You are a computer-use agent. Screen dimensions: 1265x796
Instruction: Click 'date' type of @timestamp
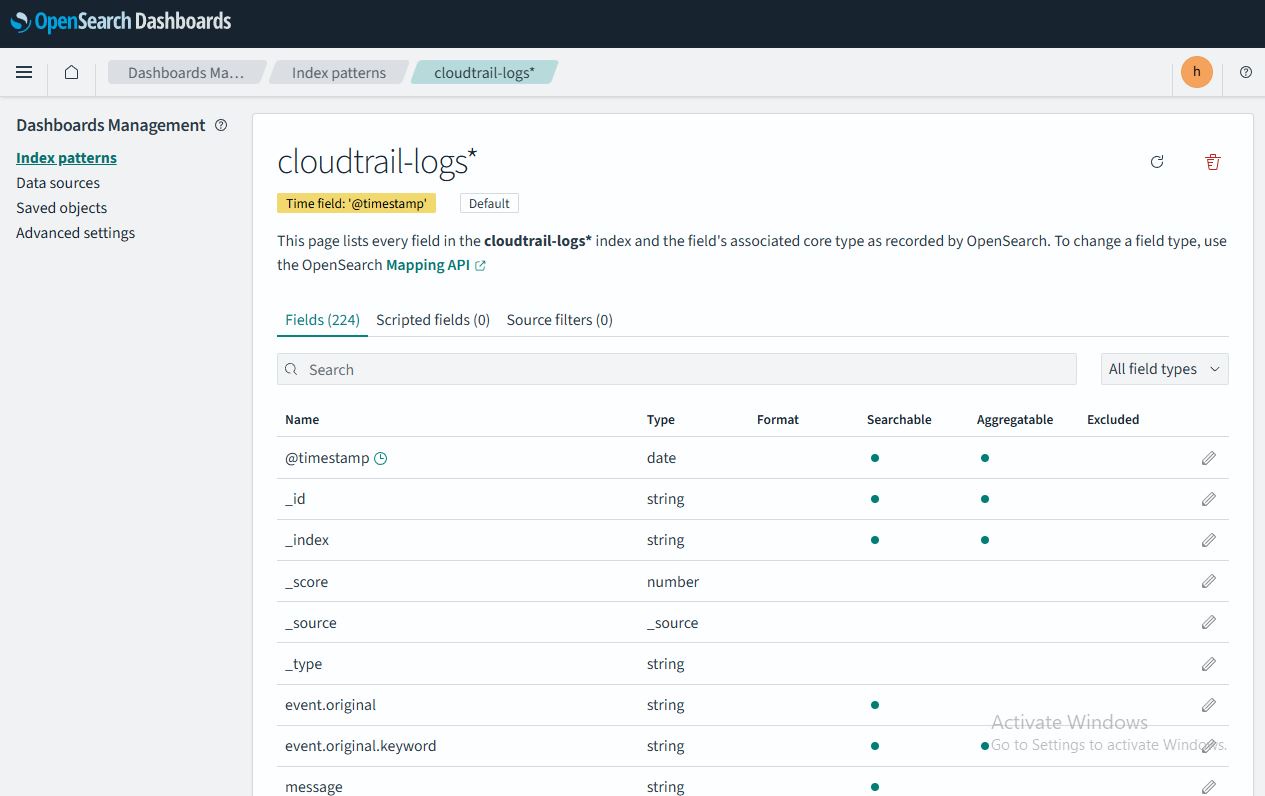click(x=662, y=458)
